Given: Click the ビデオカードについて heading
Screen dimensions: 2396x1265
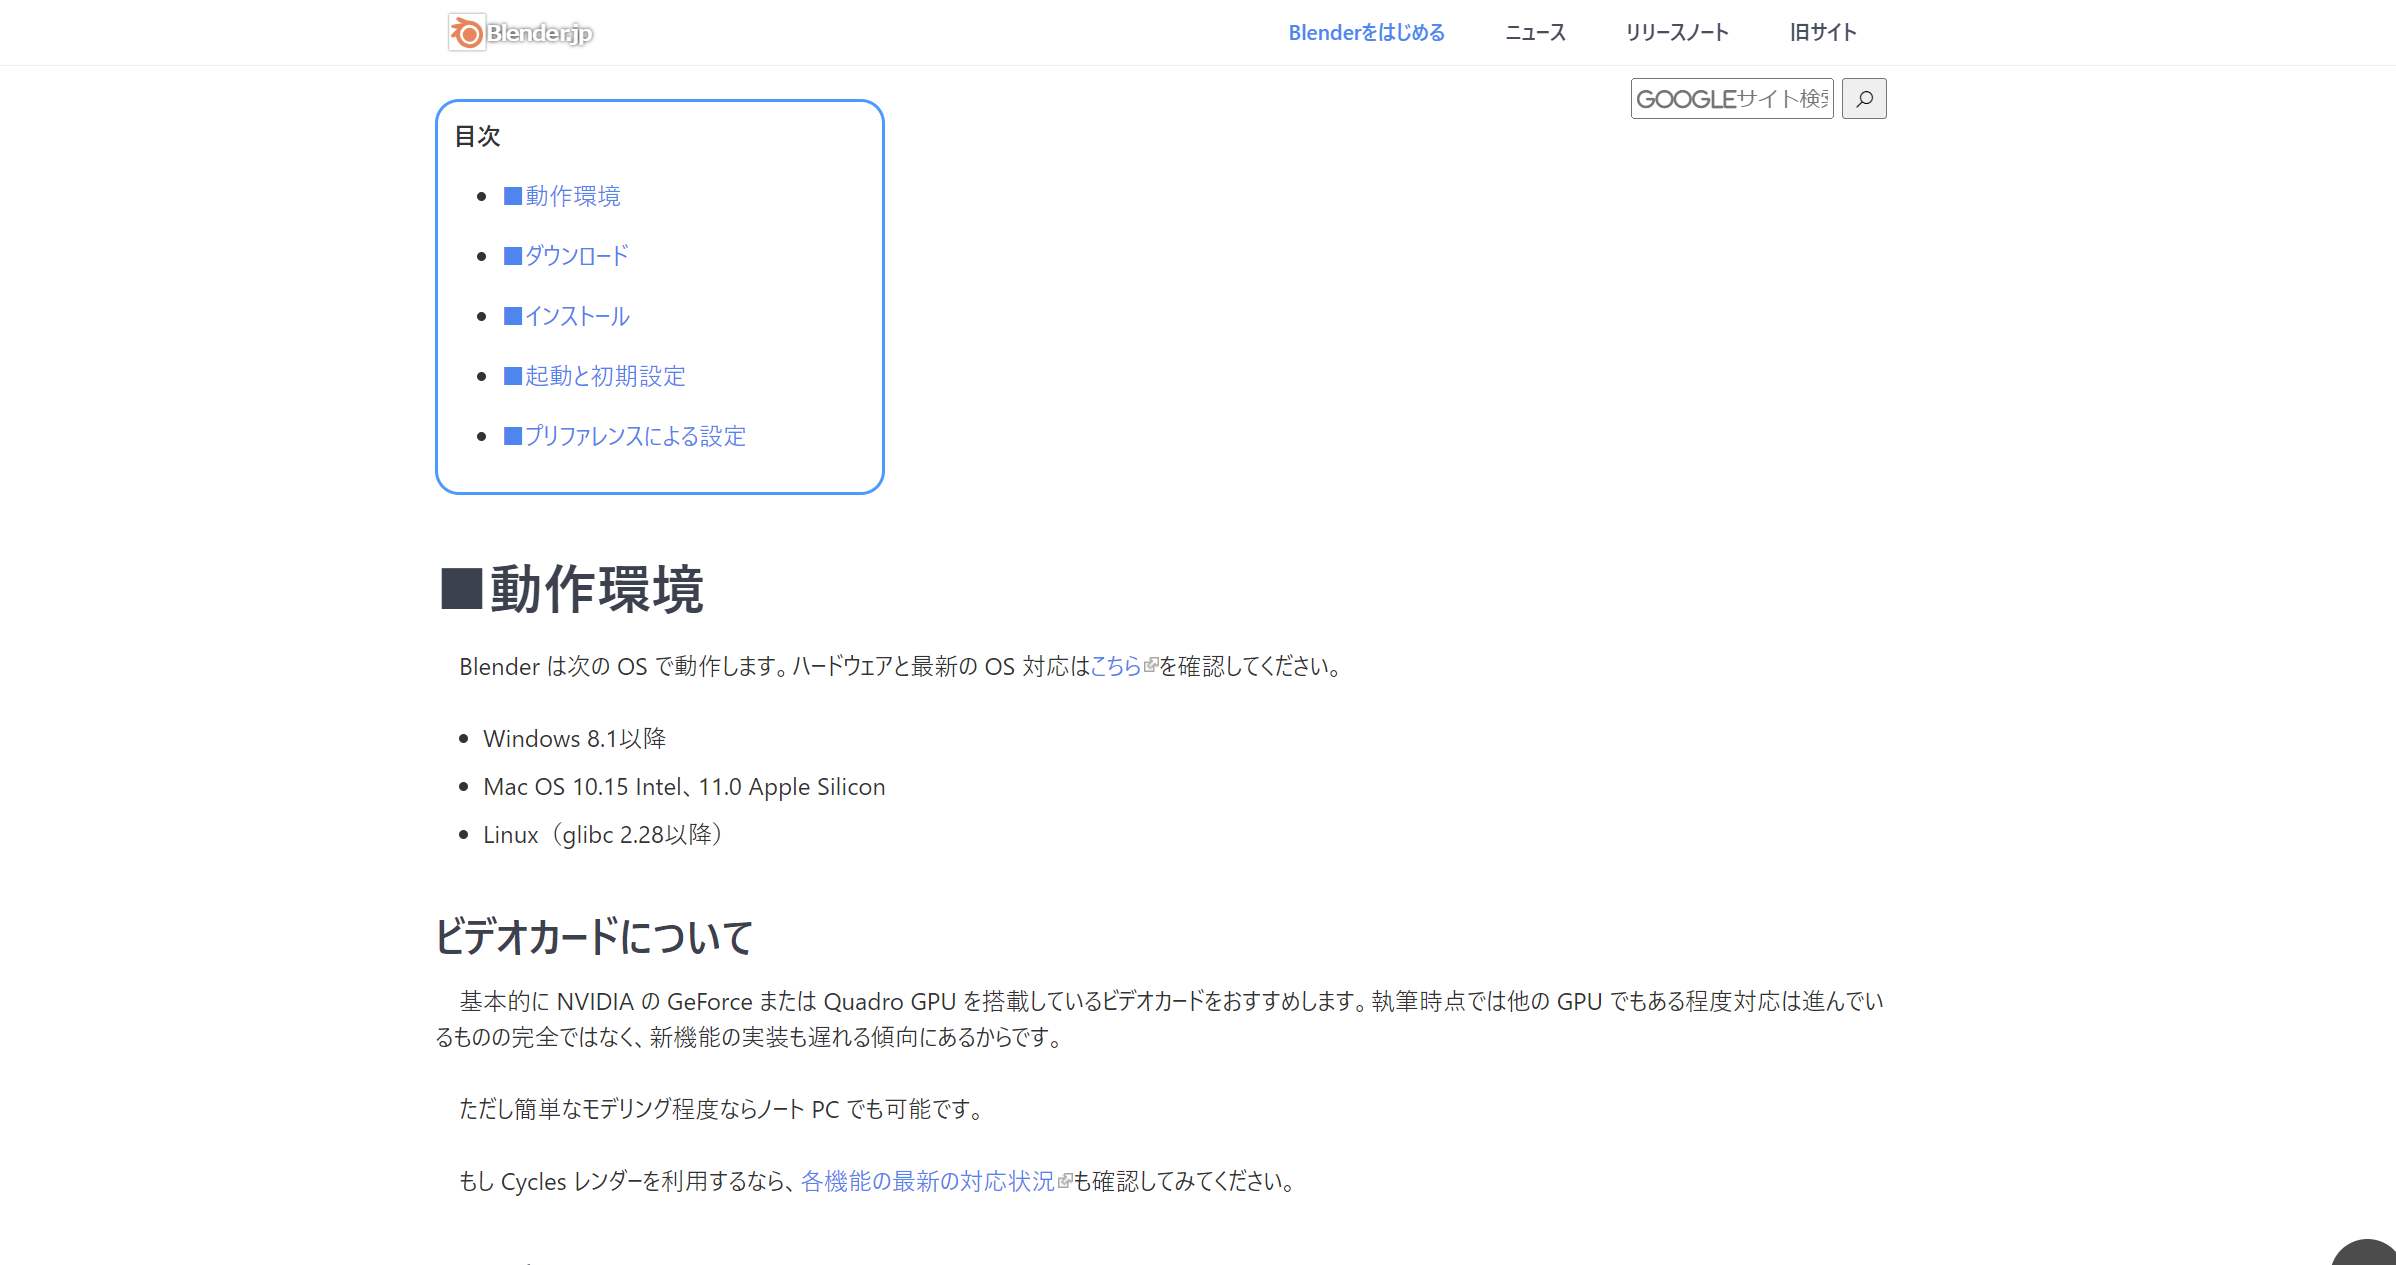Looking at the screenshot, I should click(x=594, y=937).
